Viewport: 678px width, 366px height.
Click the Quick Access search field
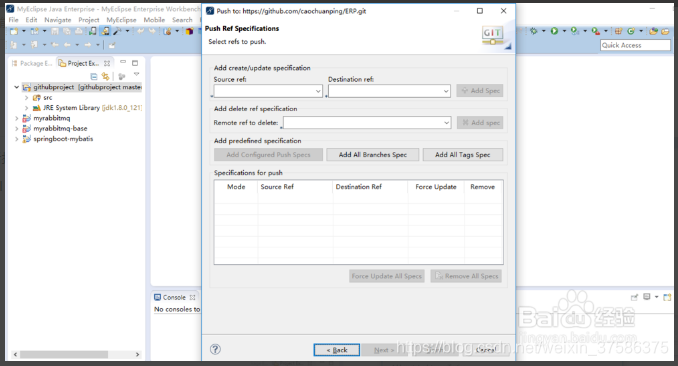pos(635,45)
